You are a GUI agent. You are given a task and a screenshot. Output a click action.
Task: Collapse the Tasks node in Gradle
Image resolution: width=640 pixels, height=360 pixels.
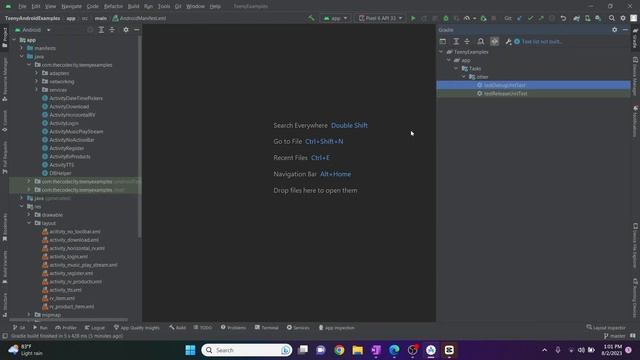456,68
